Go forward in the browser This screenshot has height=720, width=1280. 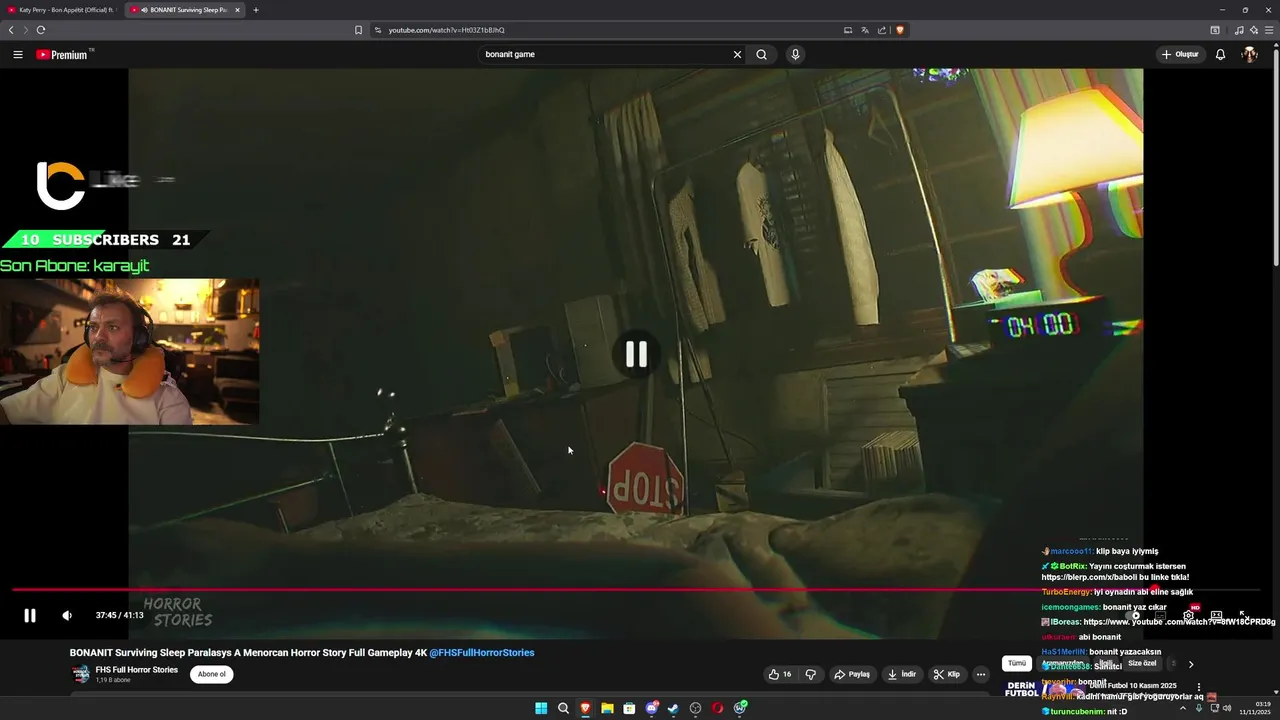(26, 30)
